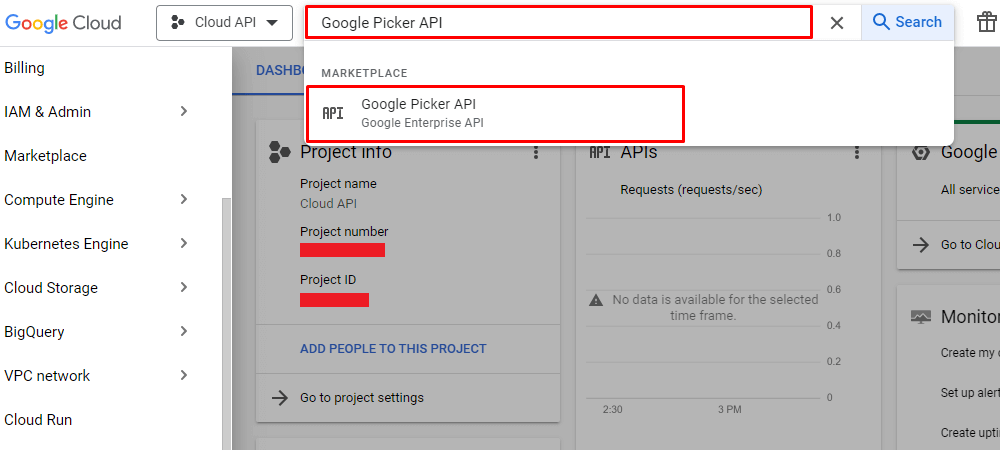The width and height of the screenshot is (1000, 450).
Task: Open the APIs card options menu
Action: [x=857, y=152]
